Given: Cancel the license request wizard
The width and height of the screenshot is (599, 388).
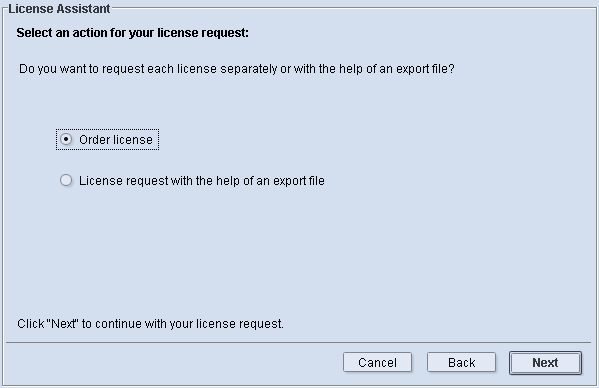Looking at the screenshot, I should [x=377, y=362].
